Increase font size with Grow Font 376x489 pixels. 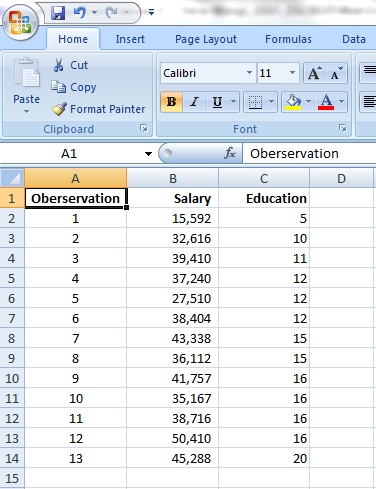[314, 73]
